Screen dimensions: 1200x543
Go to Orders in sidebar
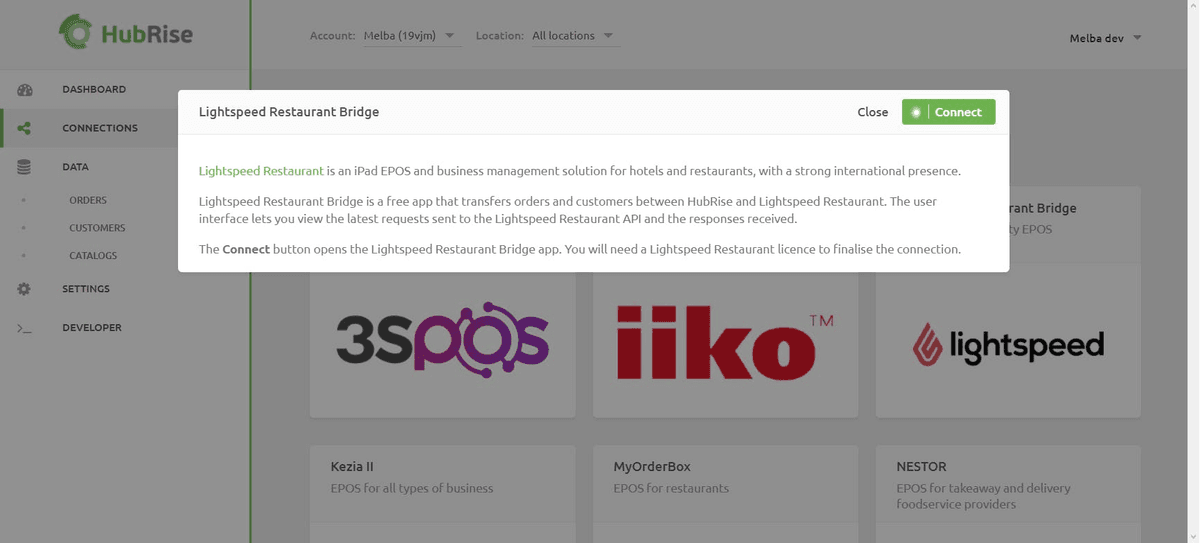point(88,200)
